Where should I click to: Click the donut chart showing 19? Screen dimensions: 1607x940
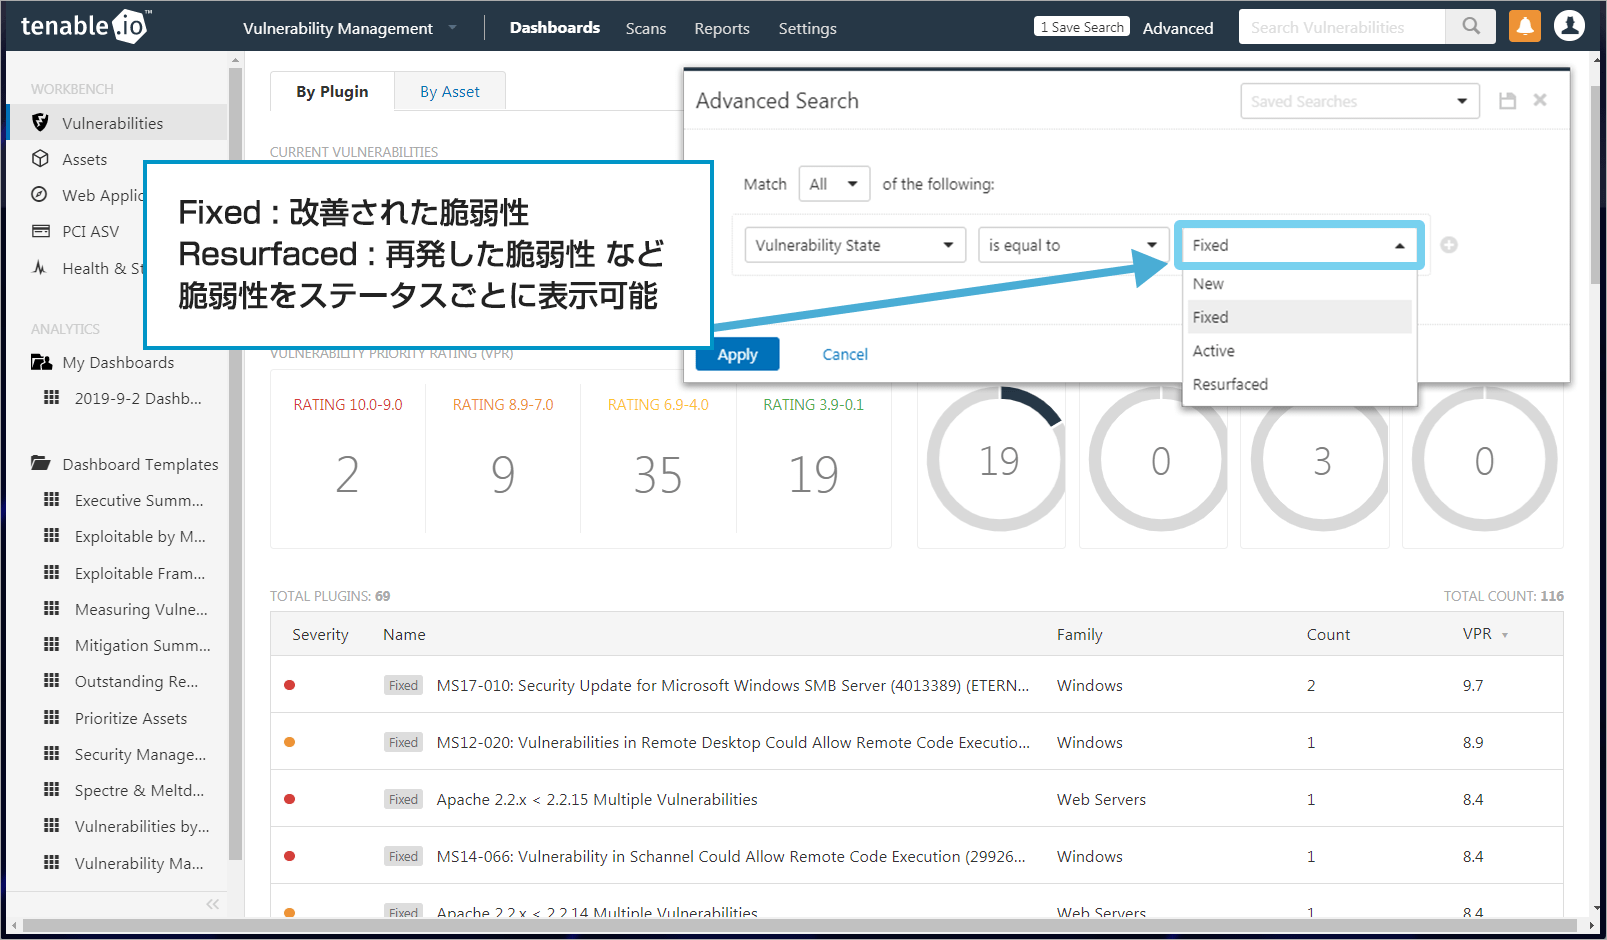coord(998,460)
